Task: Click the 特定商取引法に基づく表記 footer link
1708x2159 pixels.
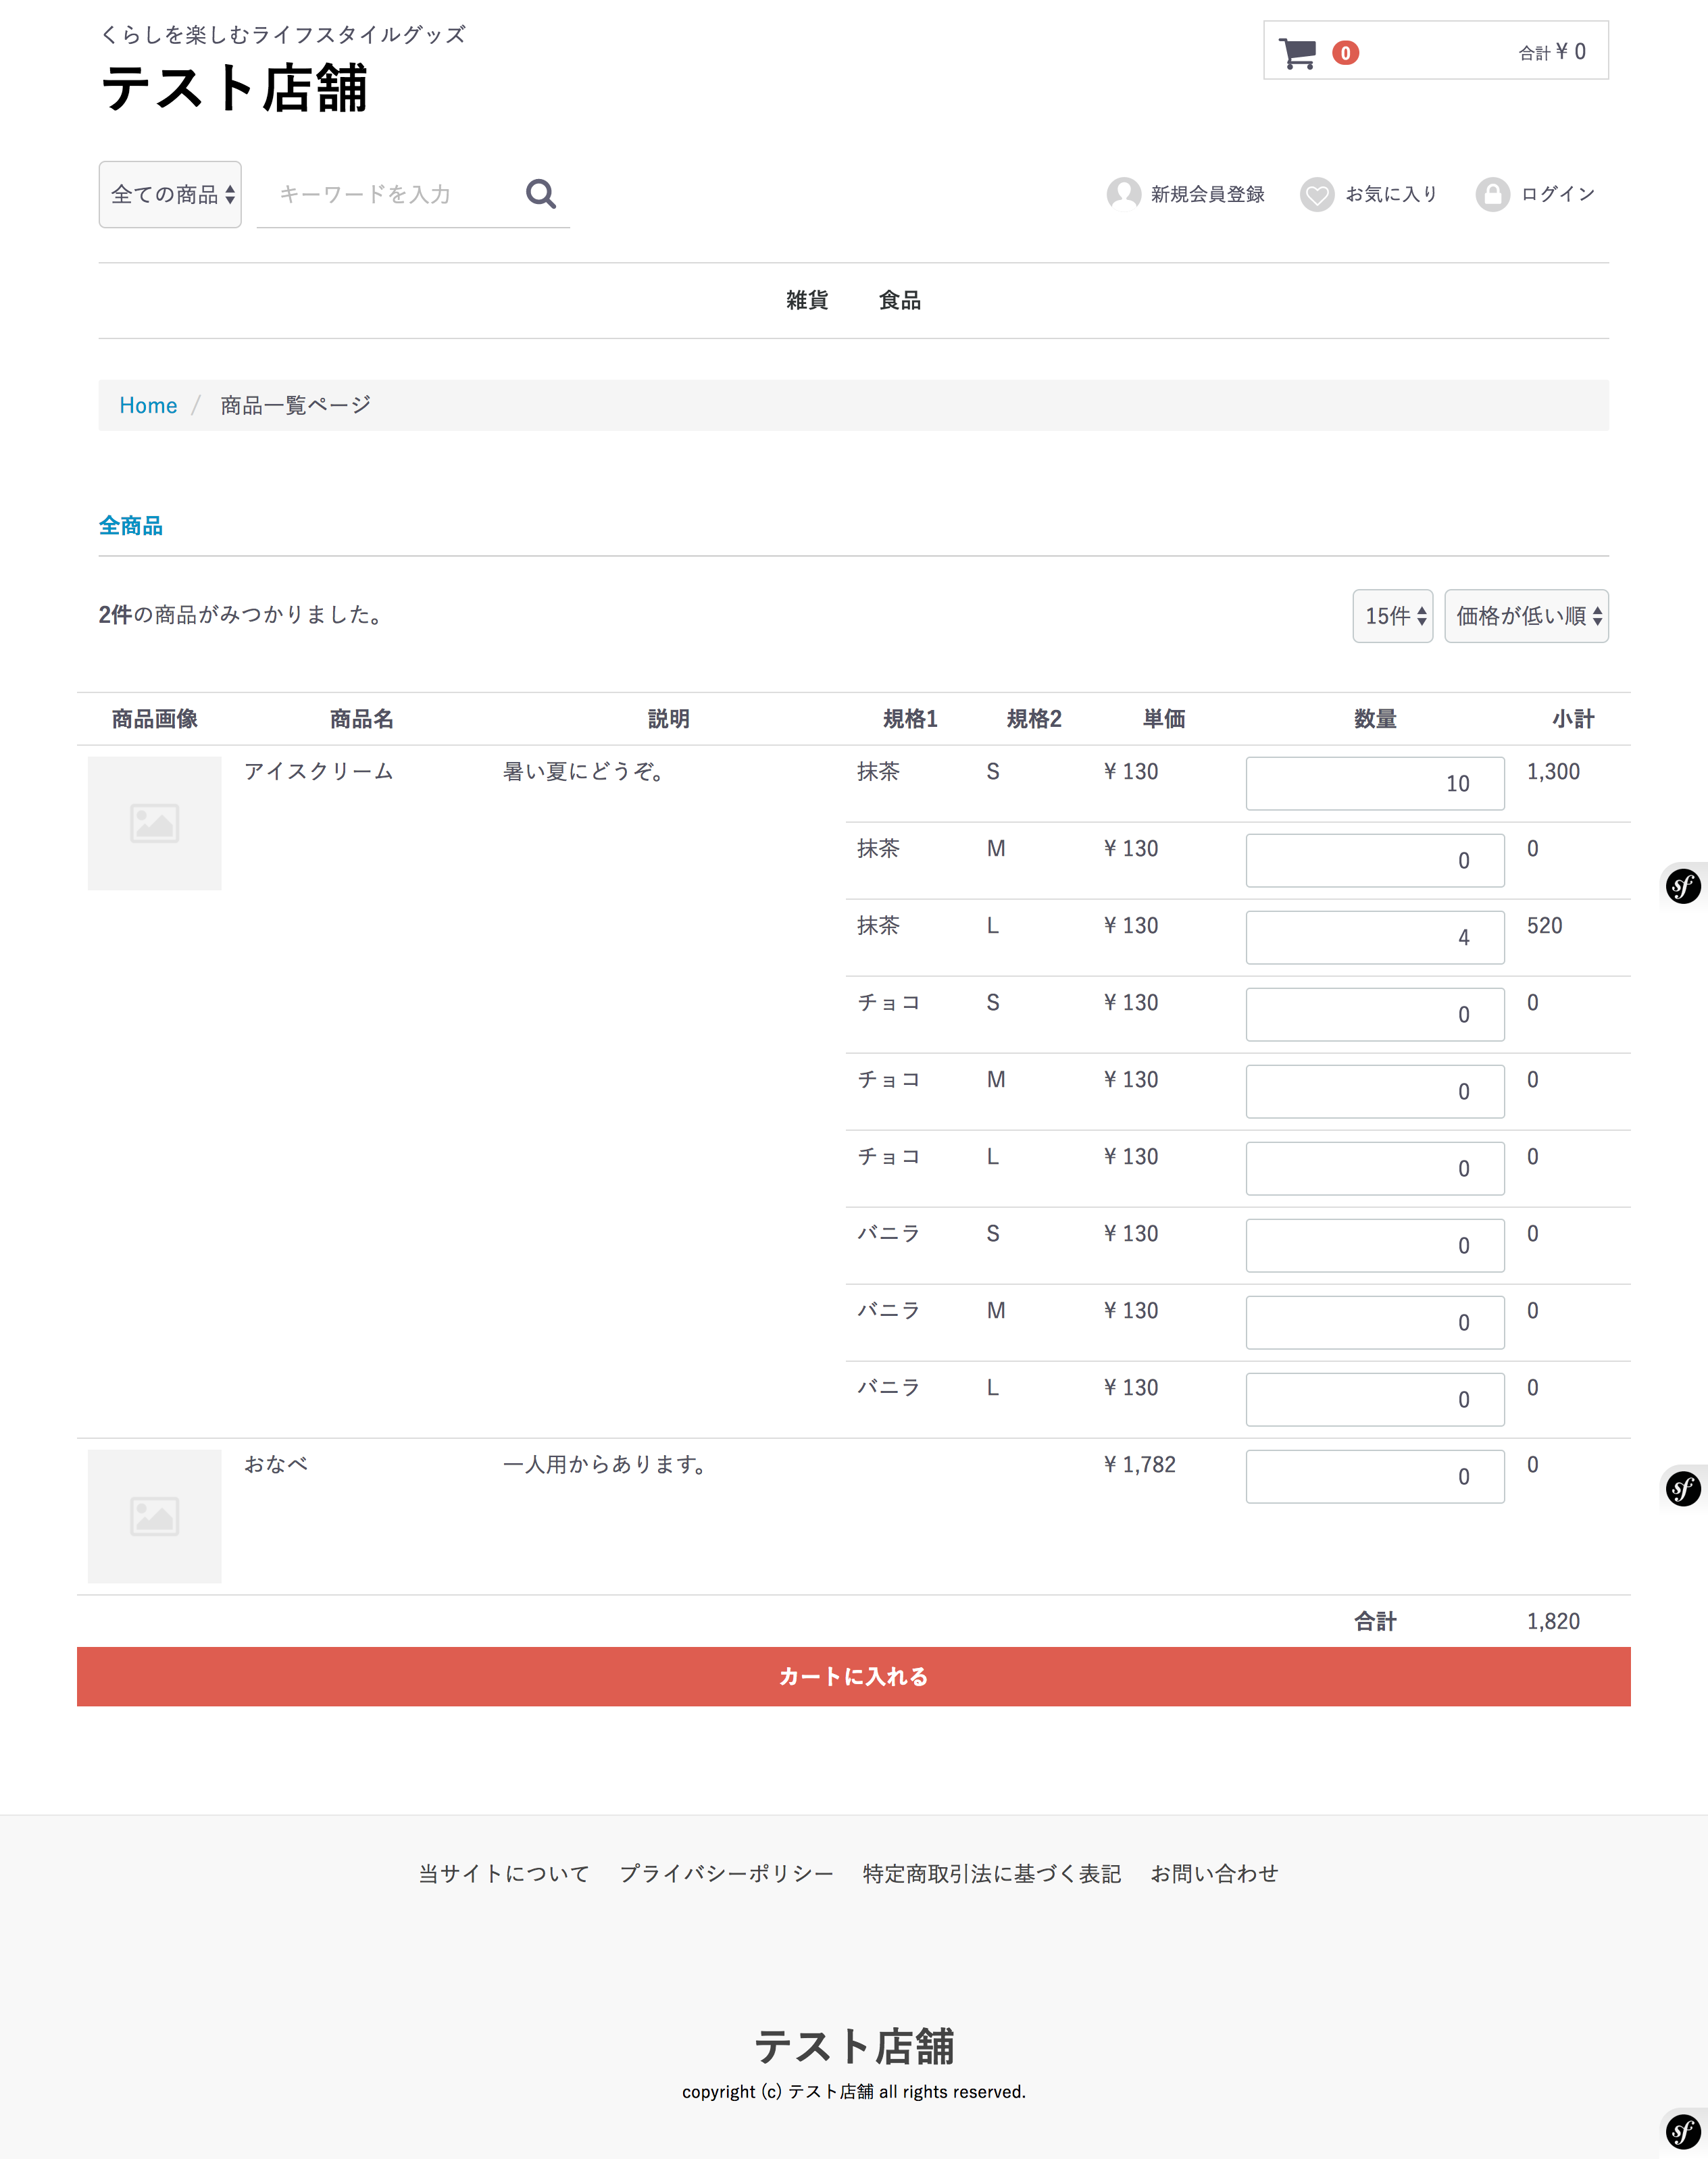Action: point(992,1874)
